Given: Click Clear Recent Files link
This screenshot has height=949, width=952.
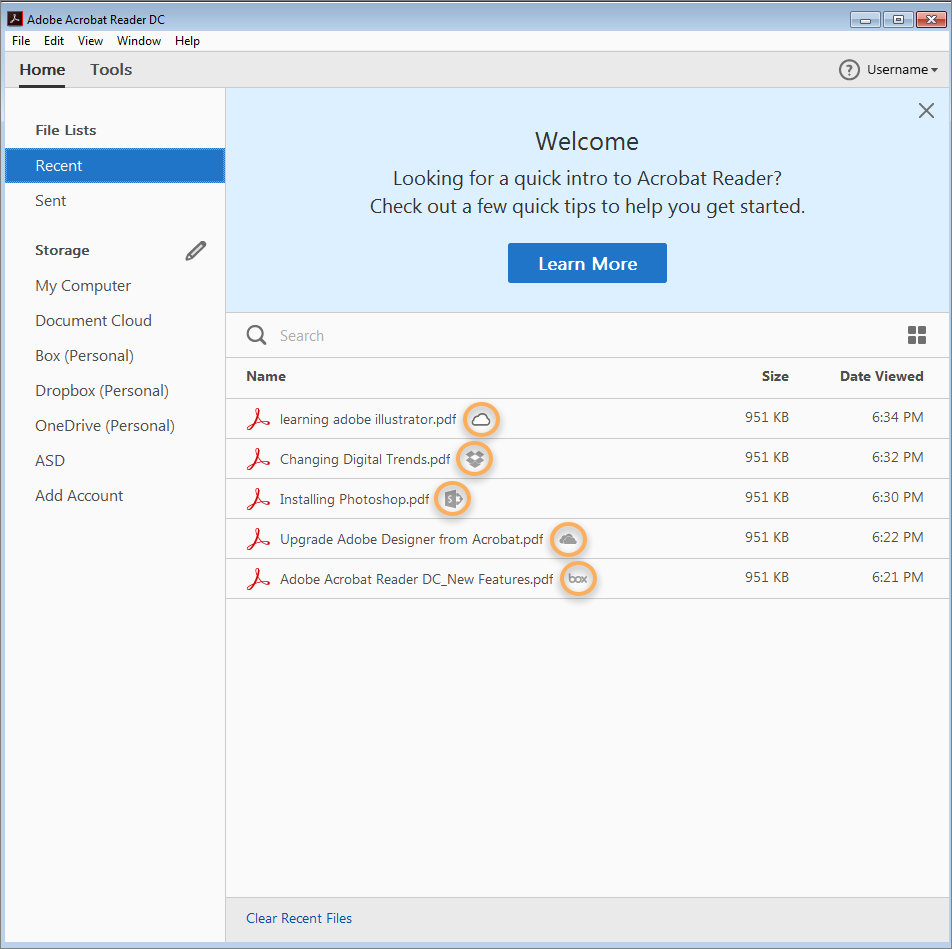Looking at the screenshot, I should click(x=299, y=918).
